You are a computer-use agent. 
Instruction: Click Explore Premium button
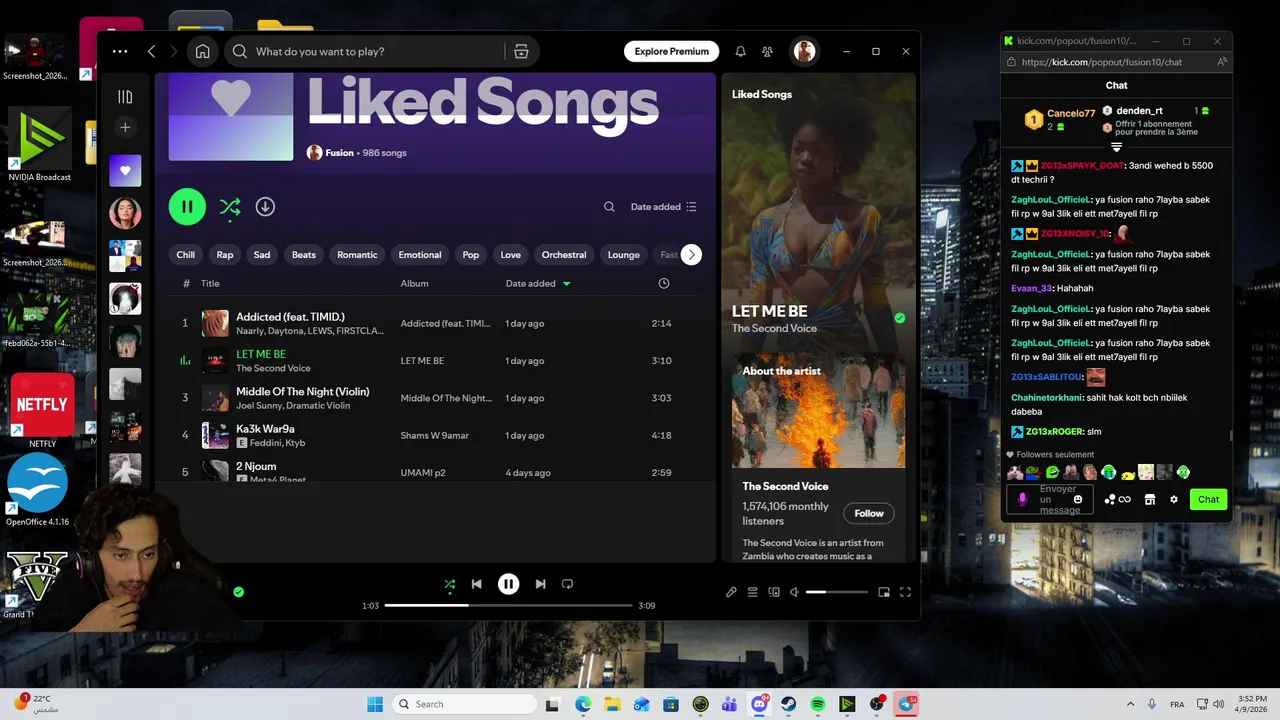(672, 51)
